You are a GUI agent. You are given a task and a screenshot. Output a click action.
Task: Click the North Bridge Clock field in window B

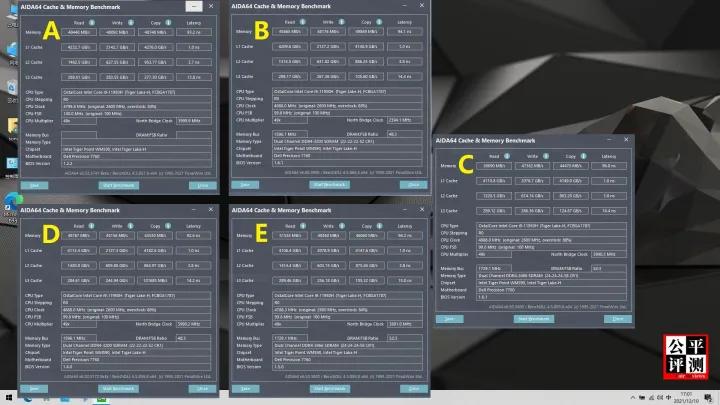pos(404,120)
